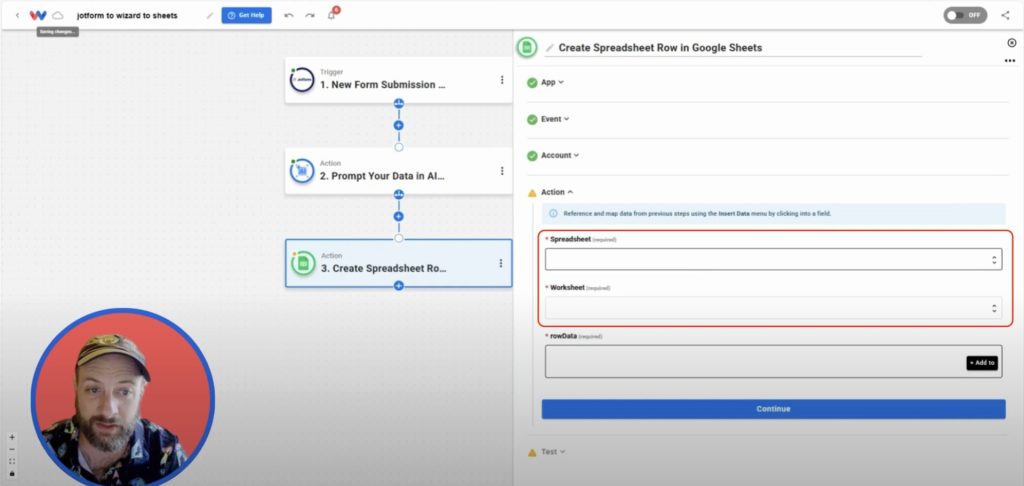The image size is (1024, 486).
Task: Open options menu for step 2
Action: pyautogui.click(x=502, y=170)
